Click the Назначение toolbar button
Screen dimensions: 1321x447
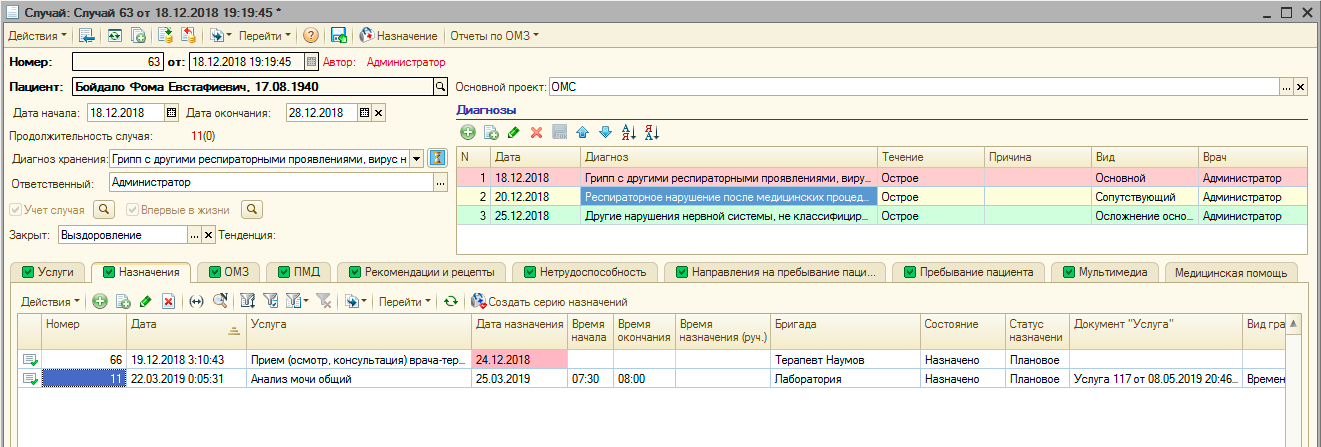(398, 36)
